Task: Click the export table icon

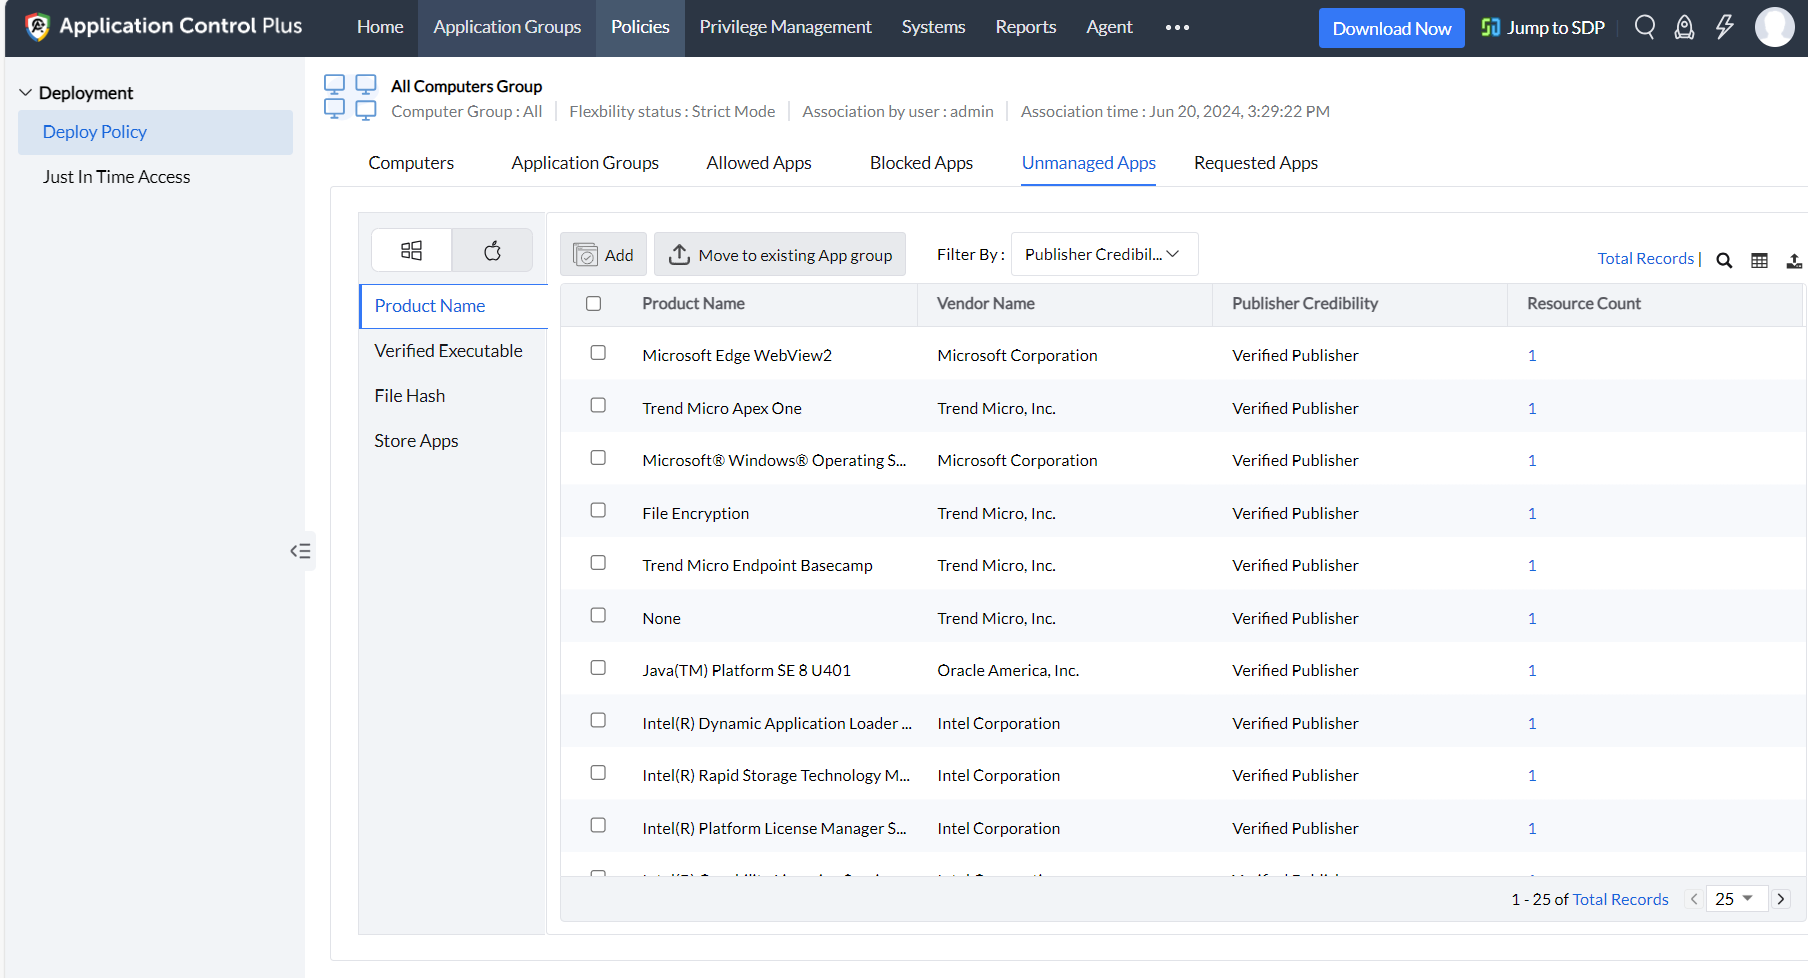Action: pos(1794,260)
